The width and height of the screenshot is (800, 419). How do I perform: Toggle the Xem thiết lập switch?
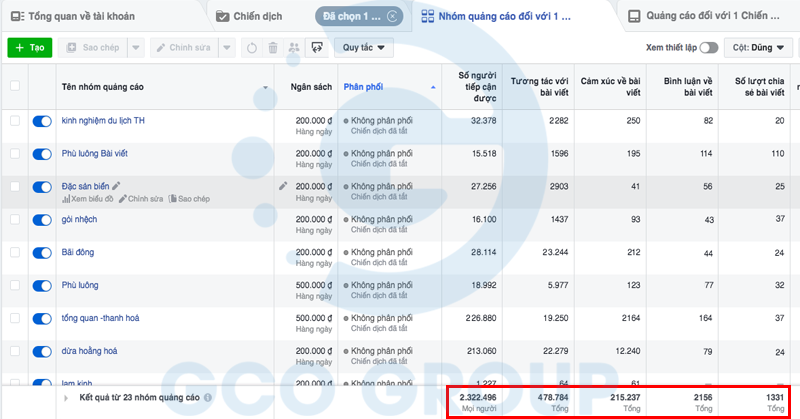point(709,47)
